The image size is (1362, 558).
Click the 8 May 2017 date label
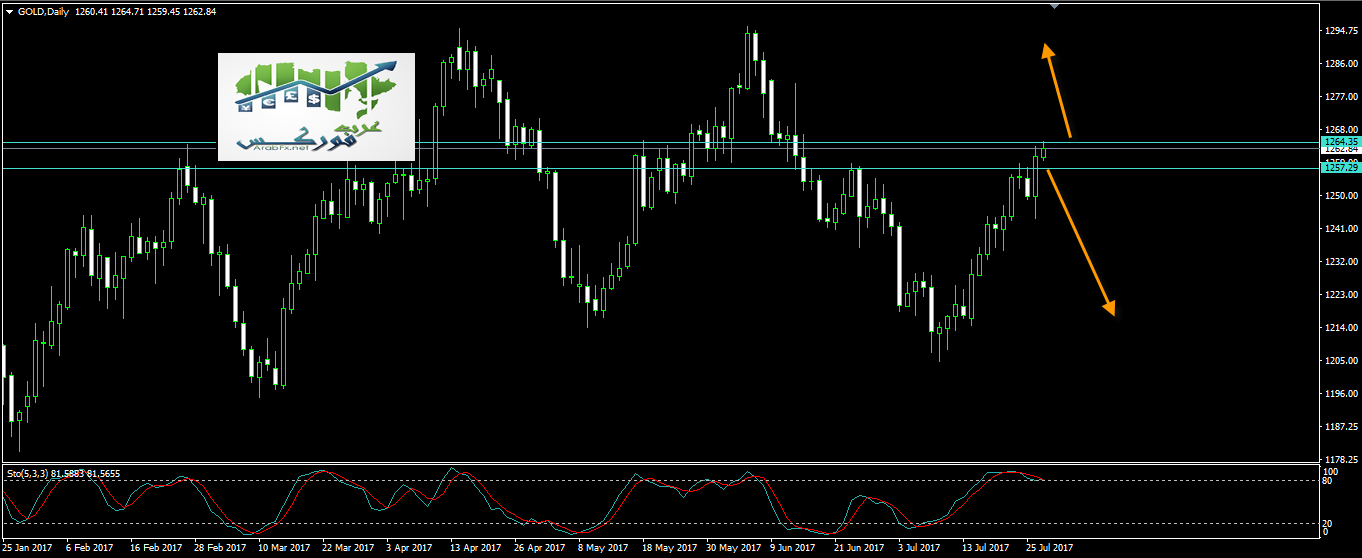point(604,548)
